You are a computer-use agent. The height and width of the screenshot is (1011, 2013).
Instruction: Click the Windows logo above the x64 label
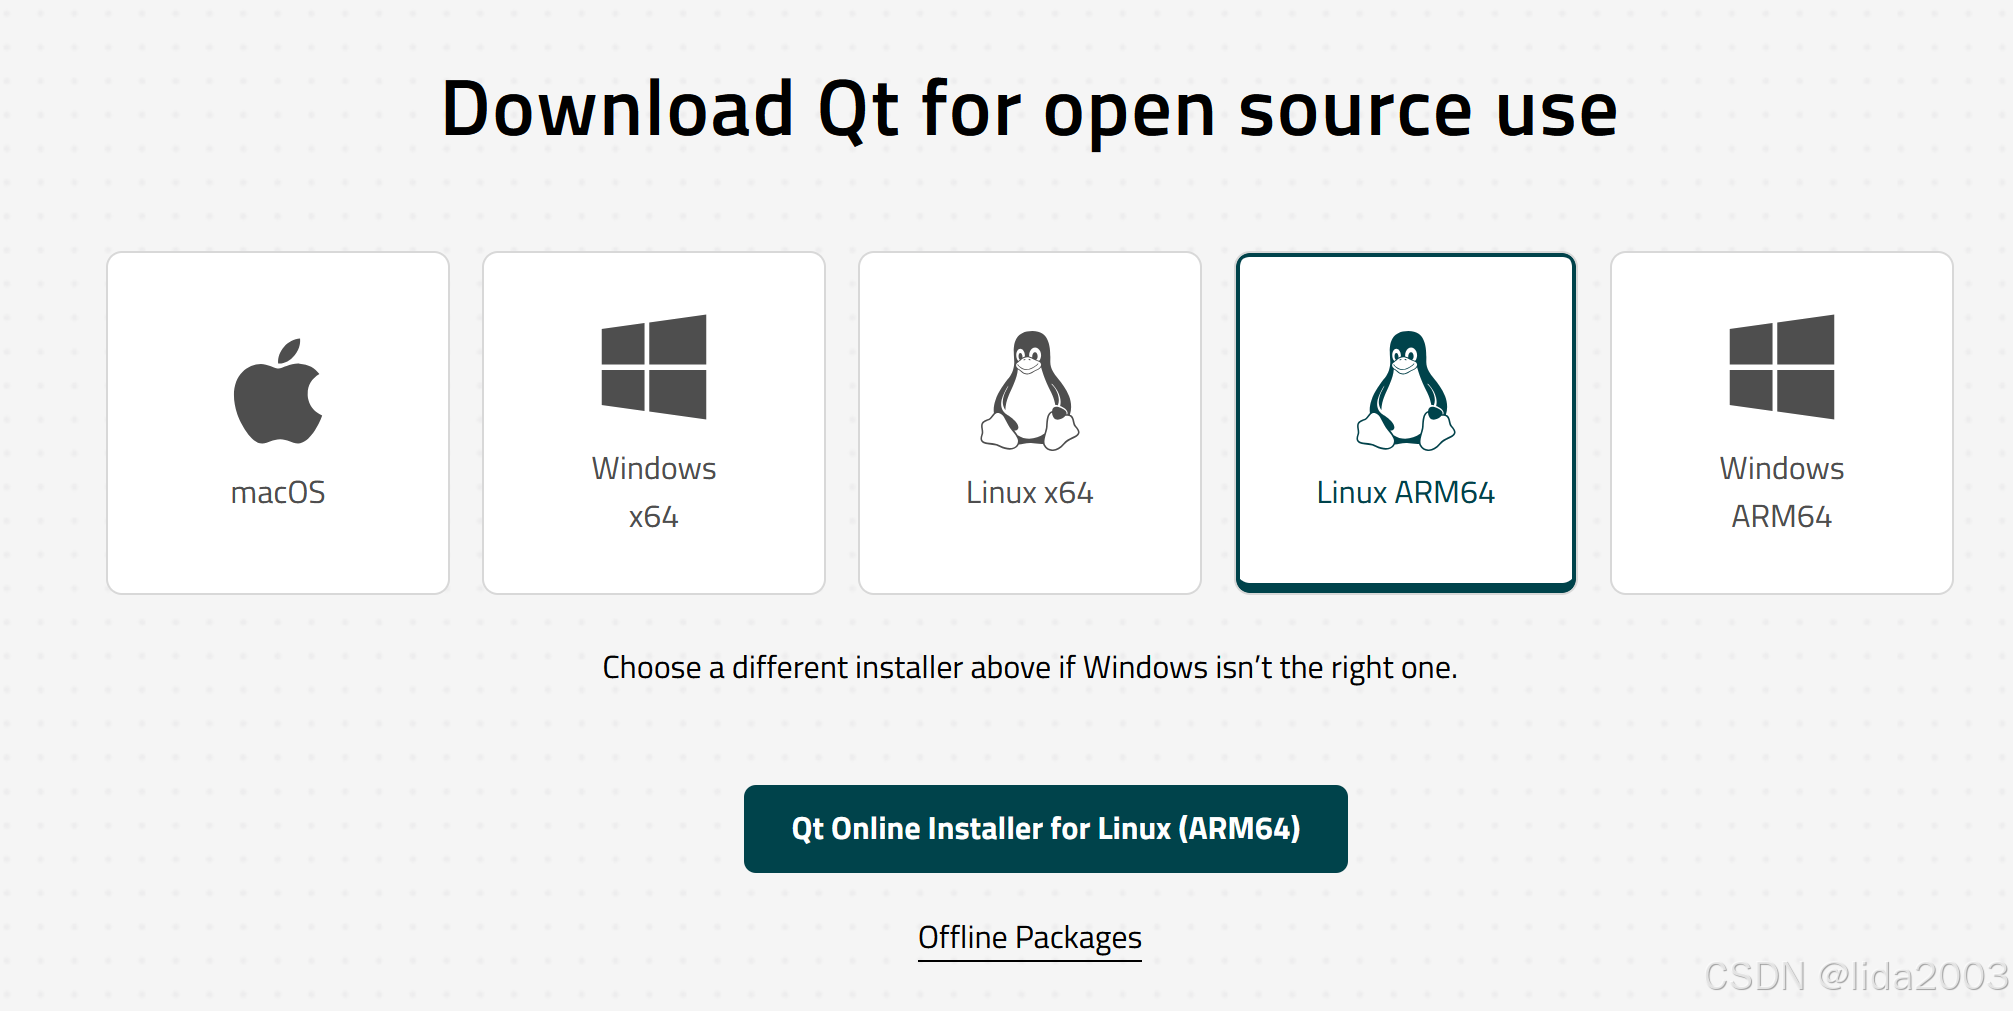coord(654,367)
